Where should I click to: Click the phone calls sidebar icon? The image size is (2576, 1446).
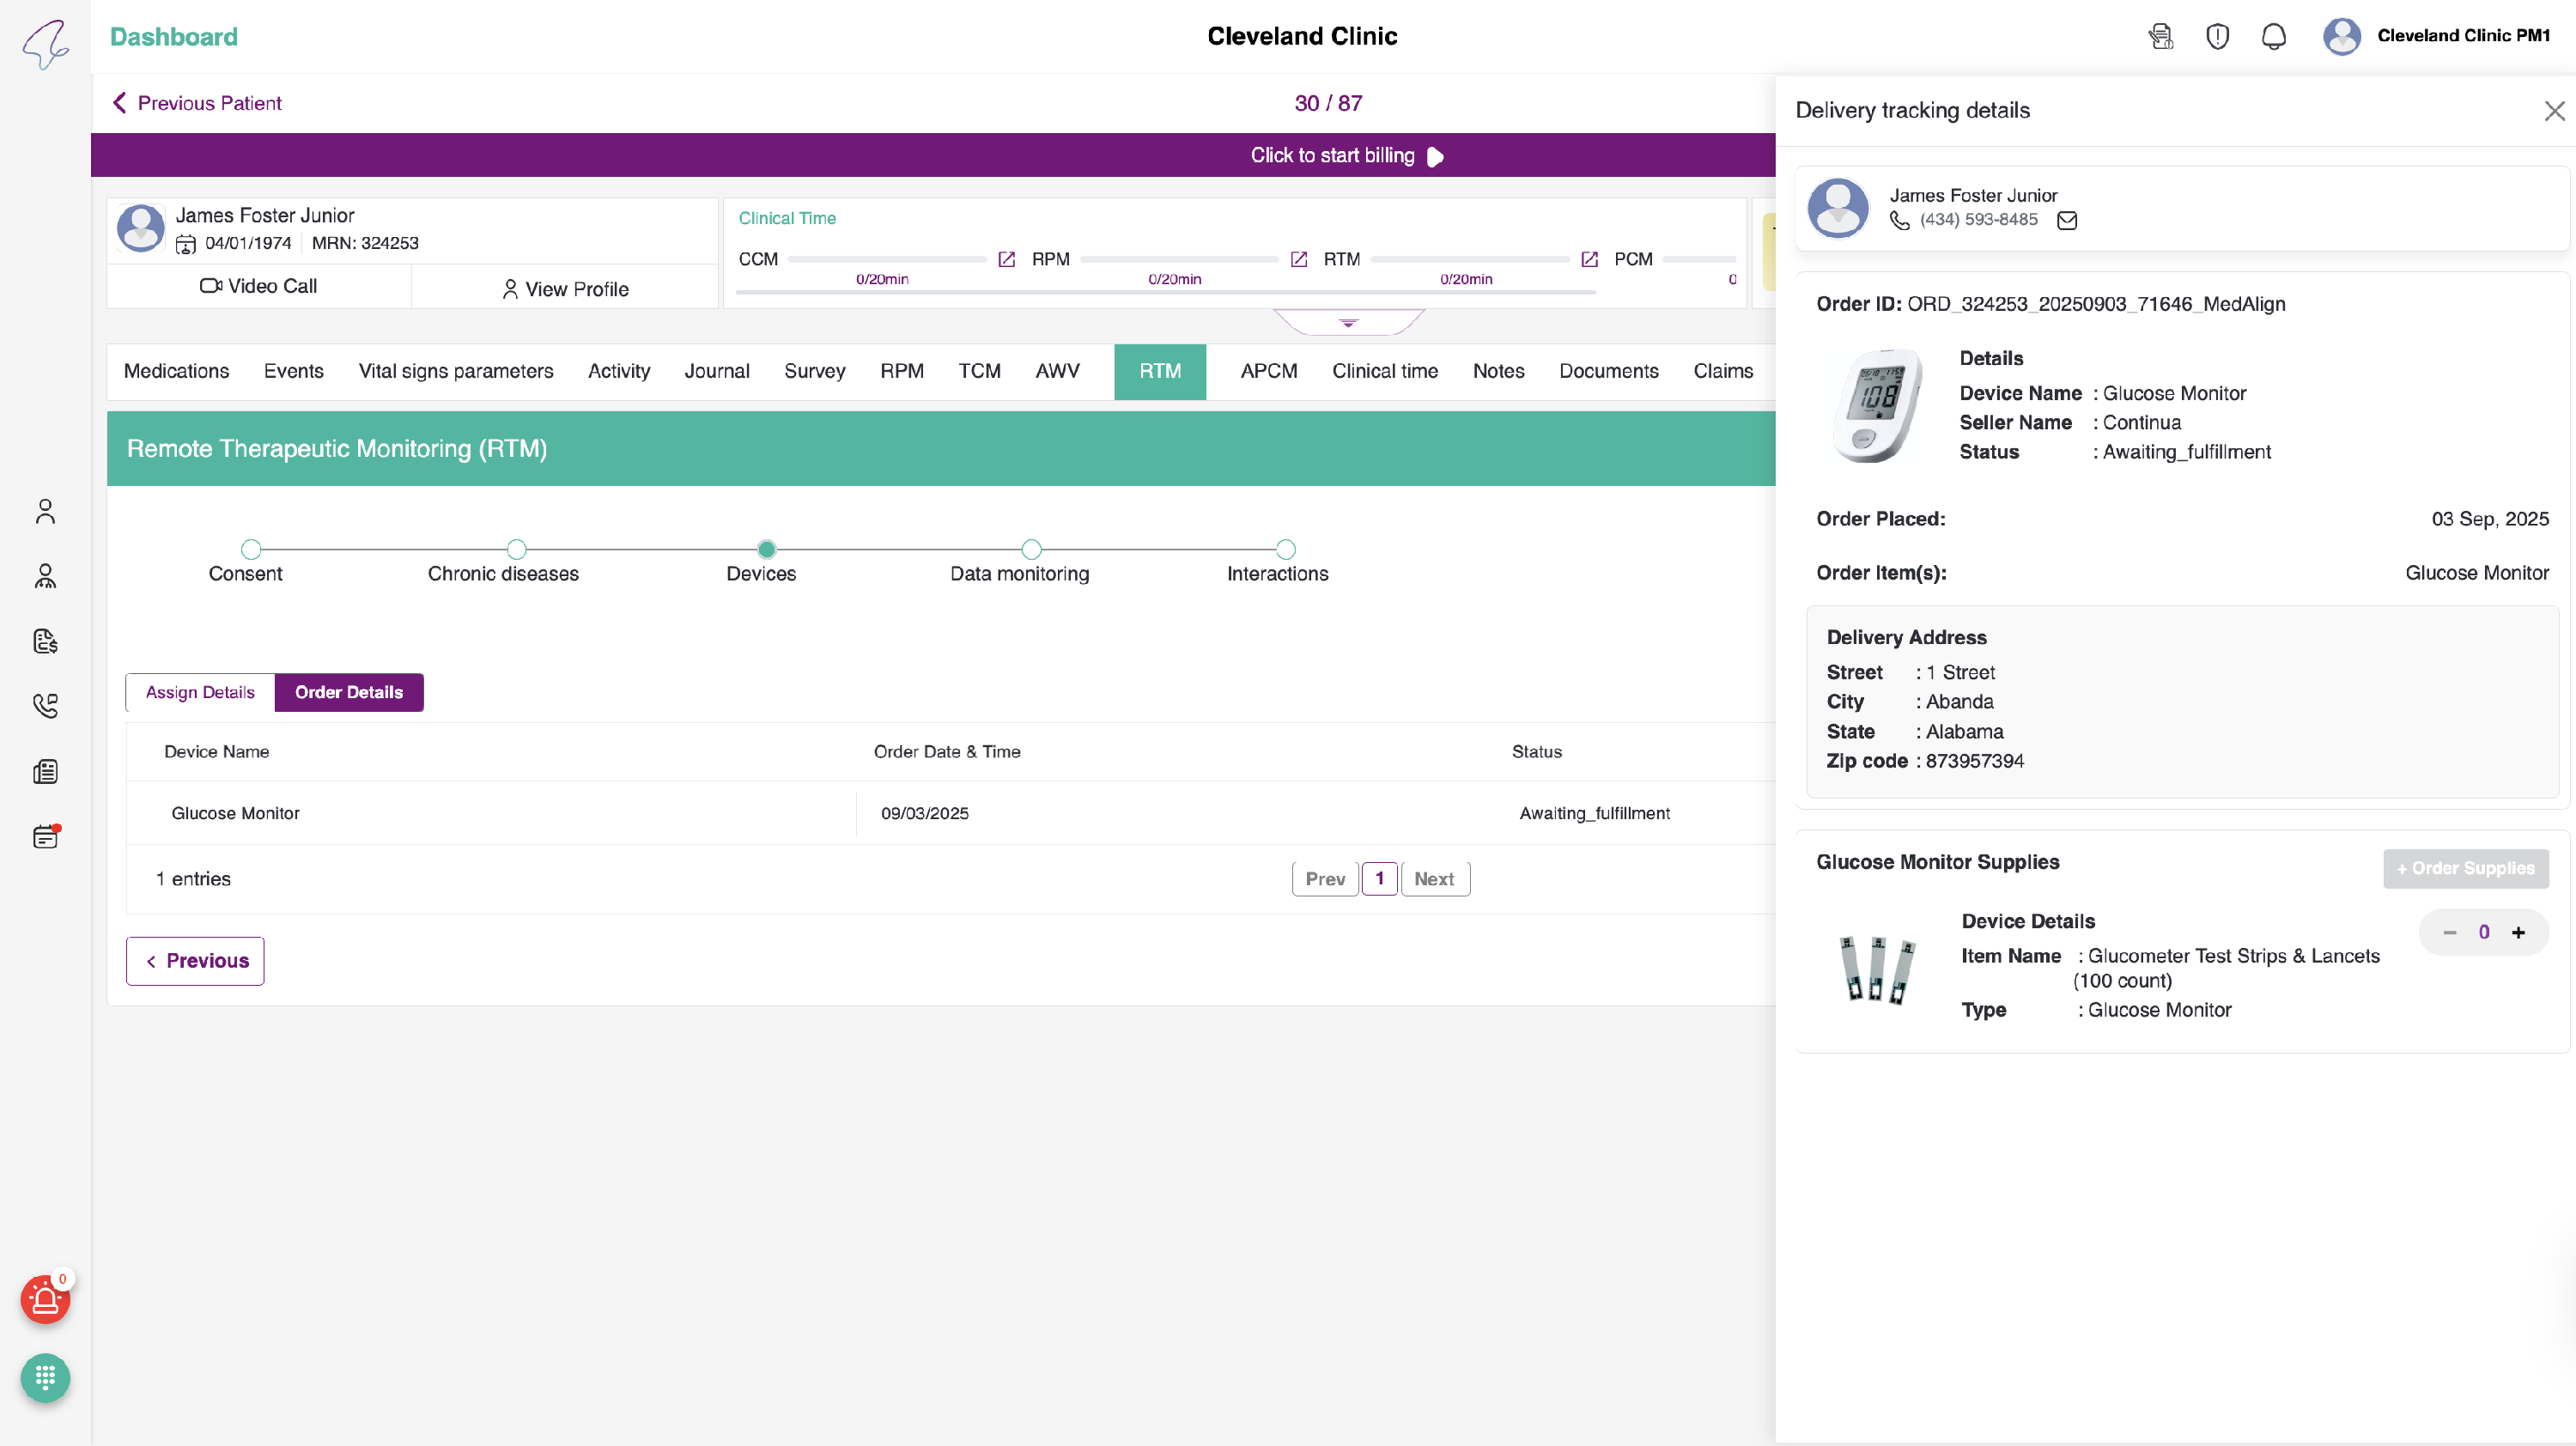pyautogui.click(x=45, y=706)
